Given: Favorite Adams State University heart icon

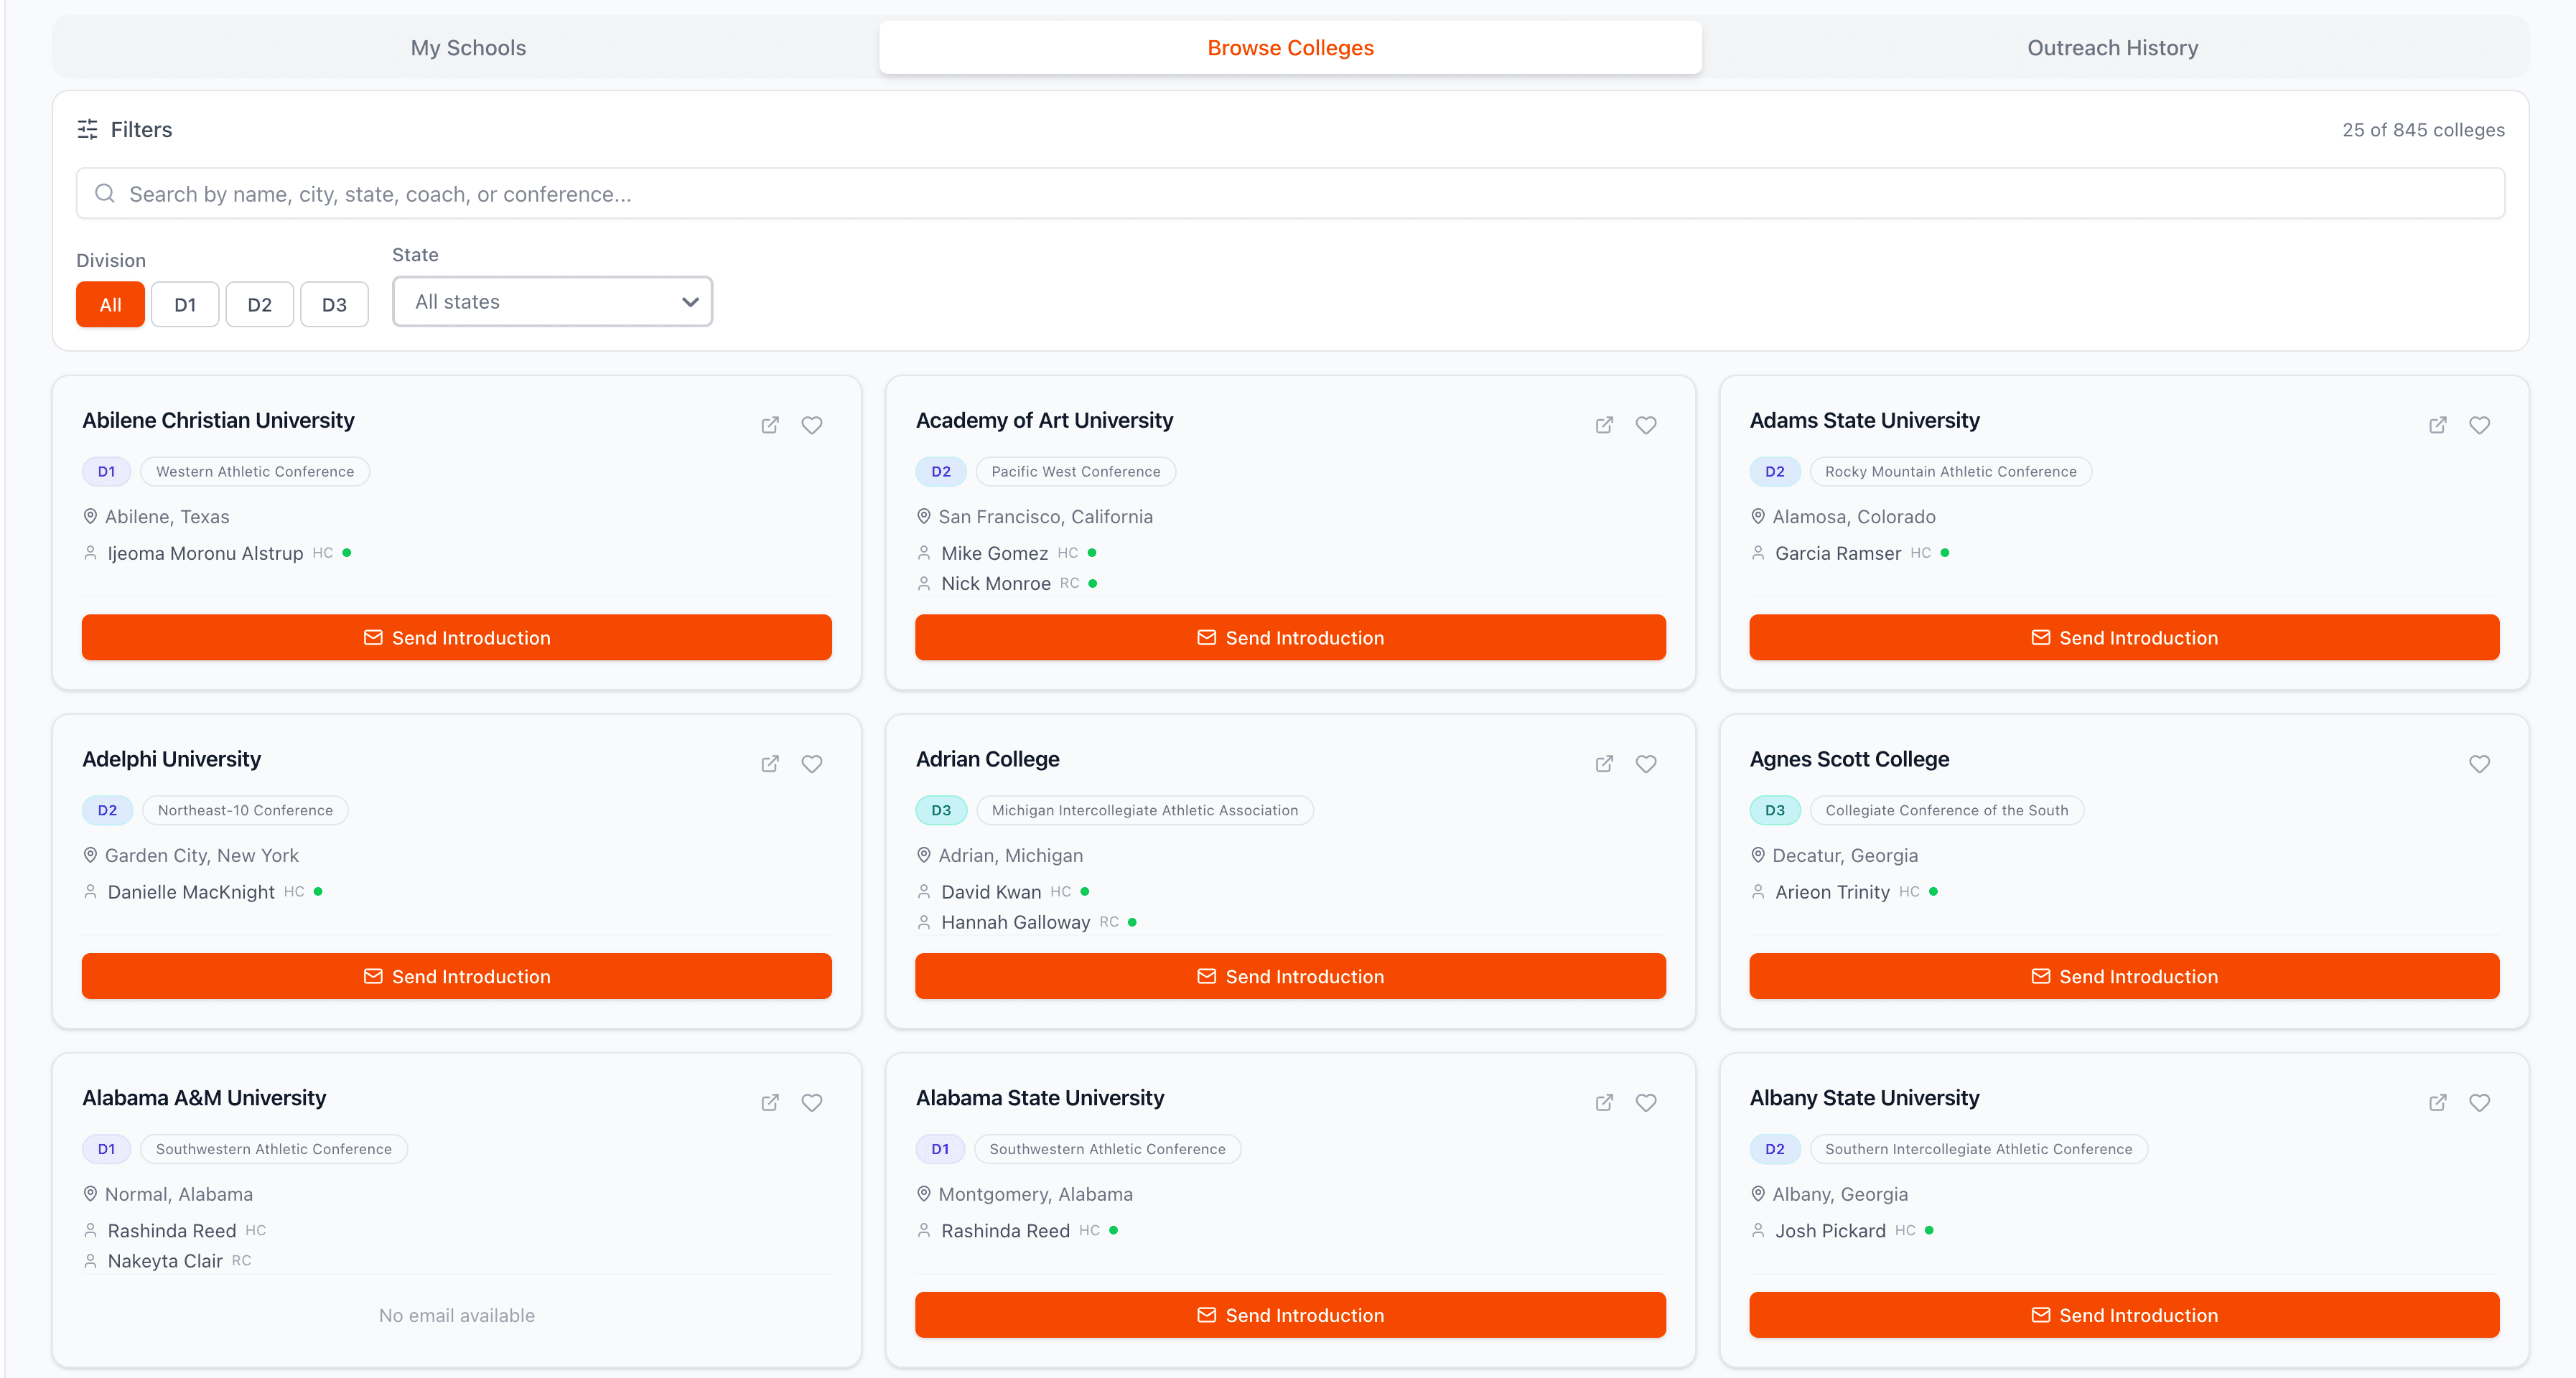Looking at the screenshot, I should click(x=2480, y=425).
